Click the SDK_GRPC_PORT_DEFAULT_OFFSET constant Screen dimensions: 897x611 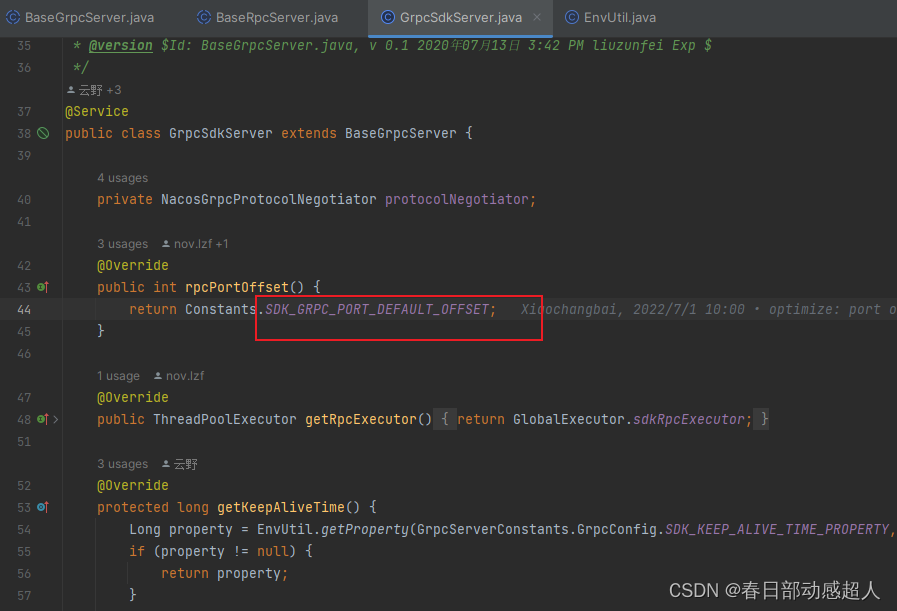point(377,310)
